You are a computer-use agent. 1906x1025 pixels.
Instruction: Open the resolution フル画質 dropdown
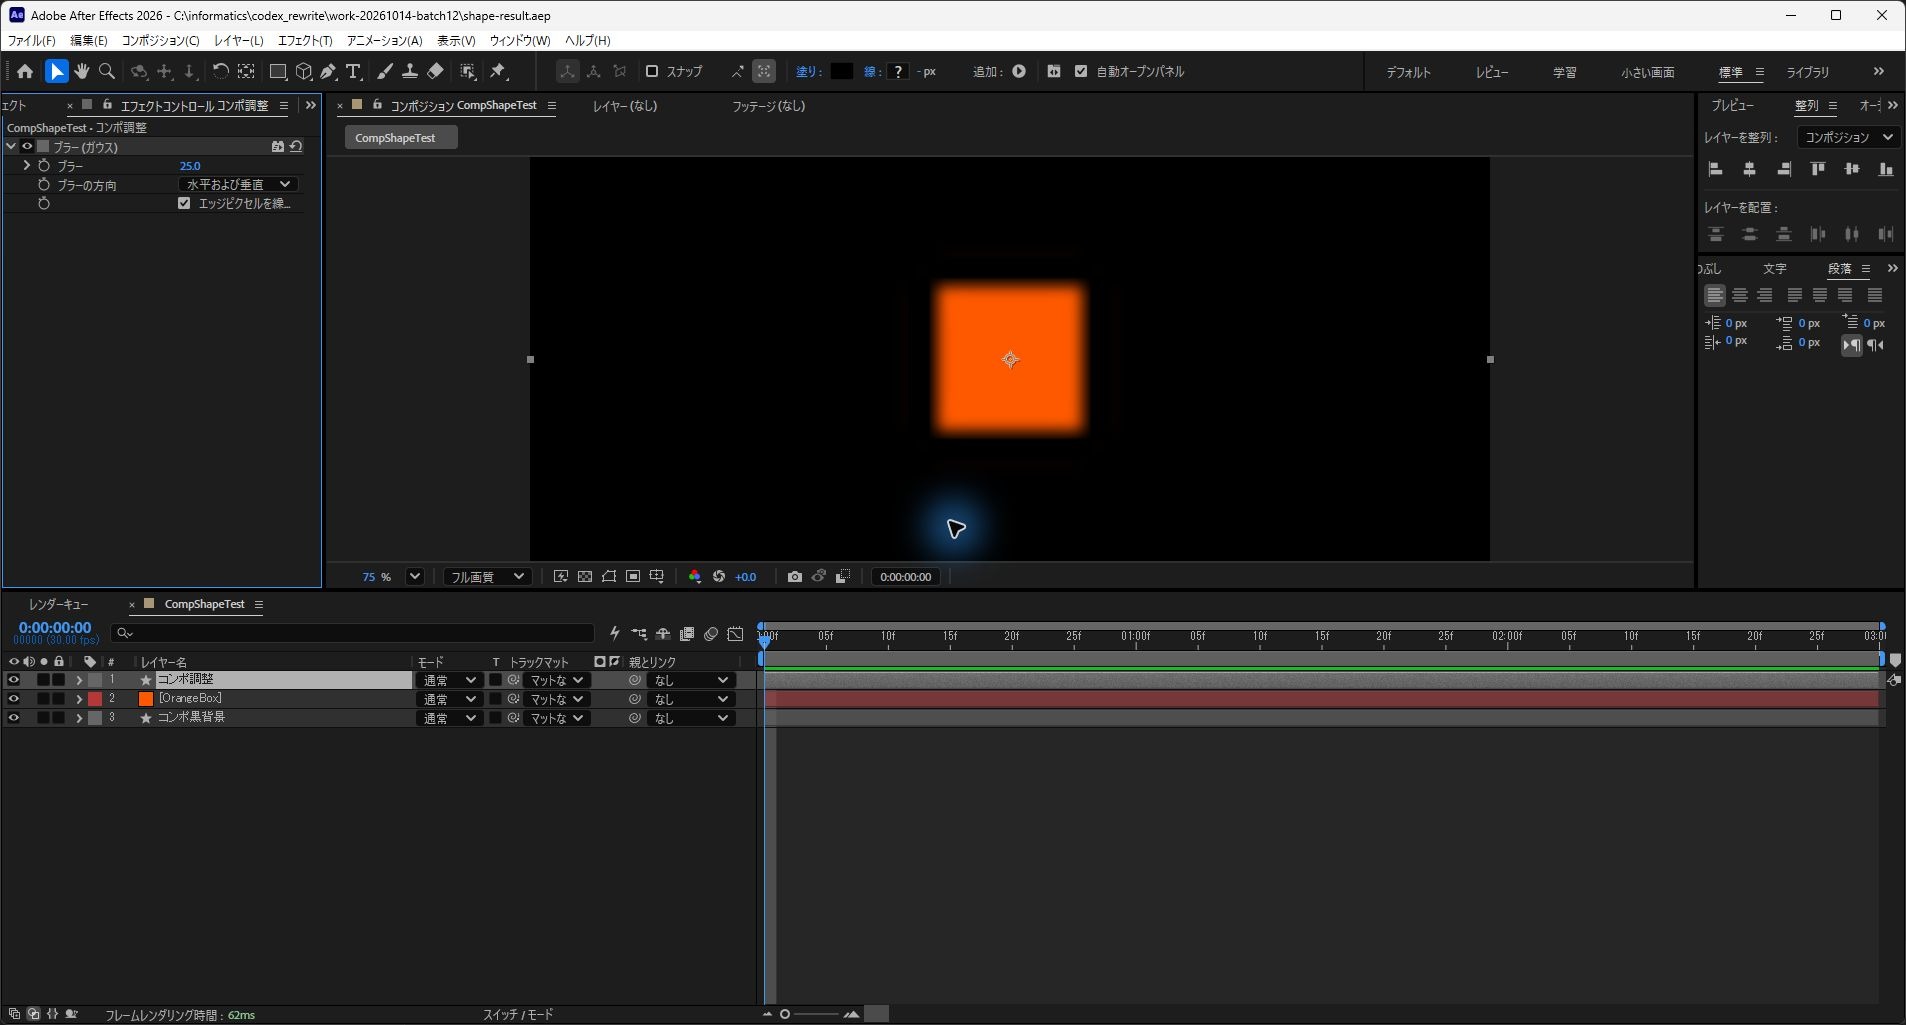pos(487,577)
